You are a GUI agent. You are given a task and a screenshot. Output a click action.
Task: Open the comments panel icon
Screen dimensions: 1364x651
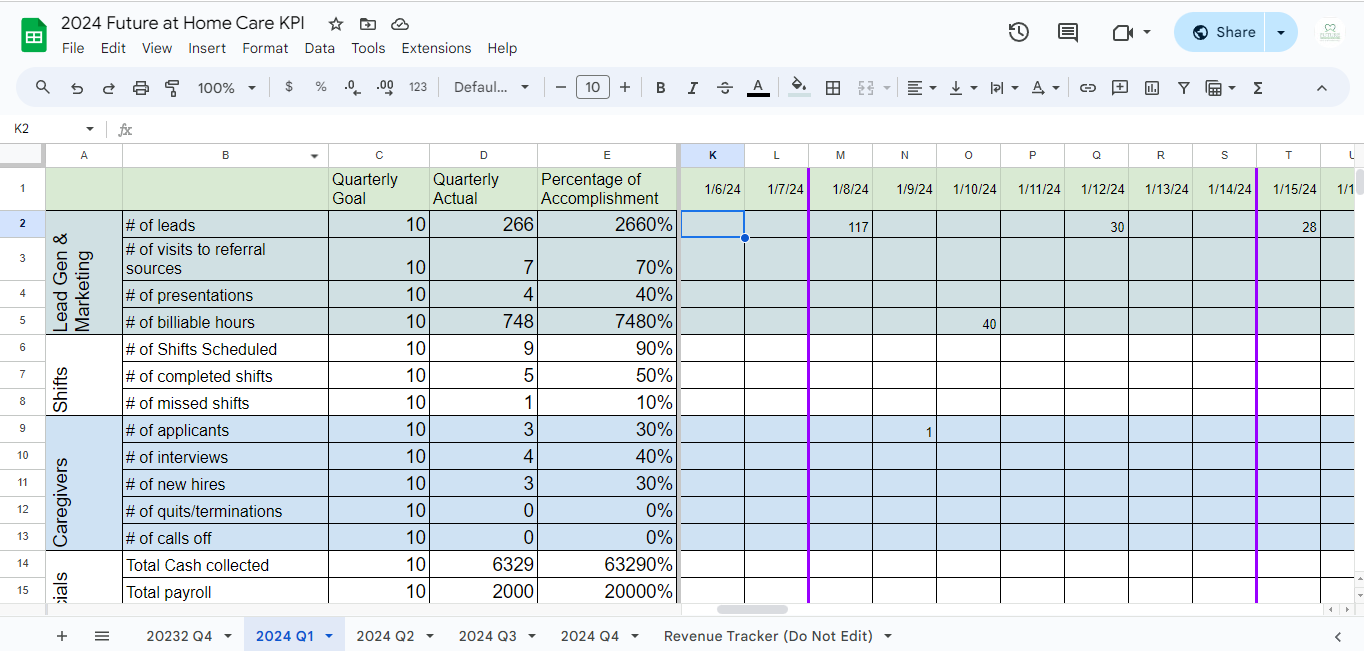coord(1068,32)
